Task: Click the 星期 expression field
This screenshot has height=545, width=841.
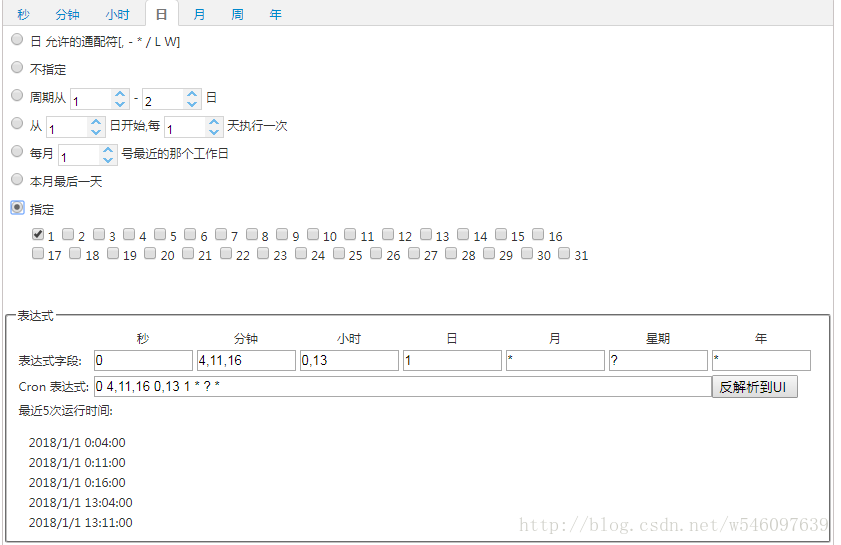Action: [658, 360]
